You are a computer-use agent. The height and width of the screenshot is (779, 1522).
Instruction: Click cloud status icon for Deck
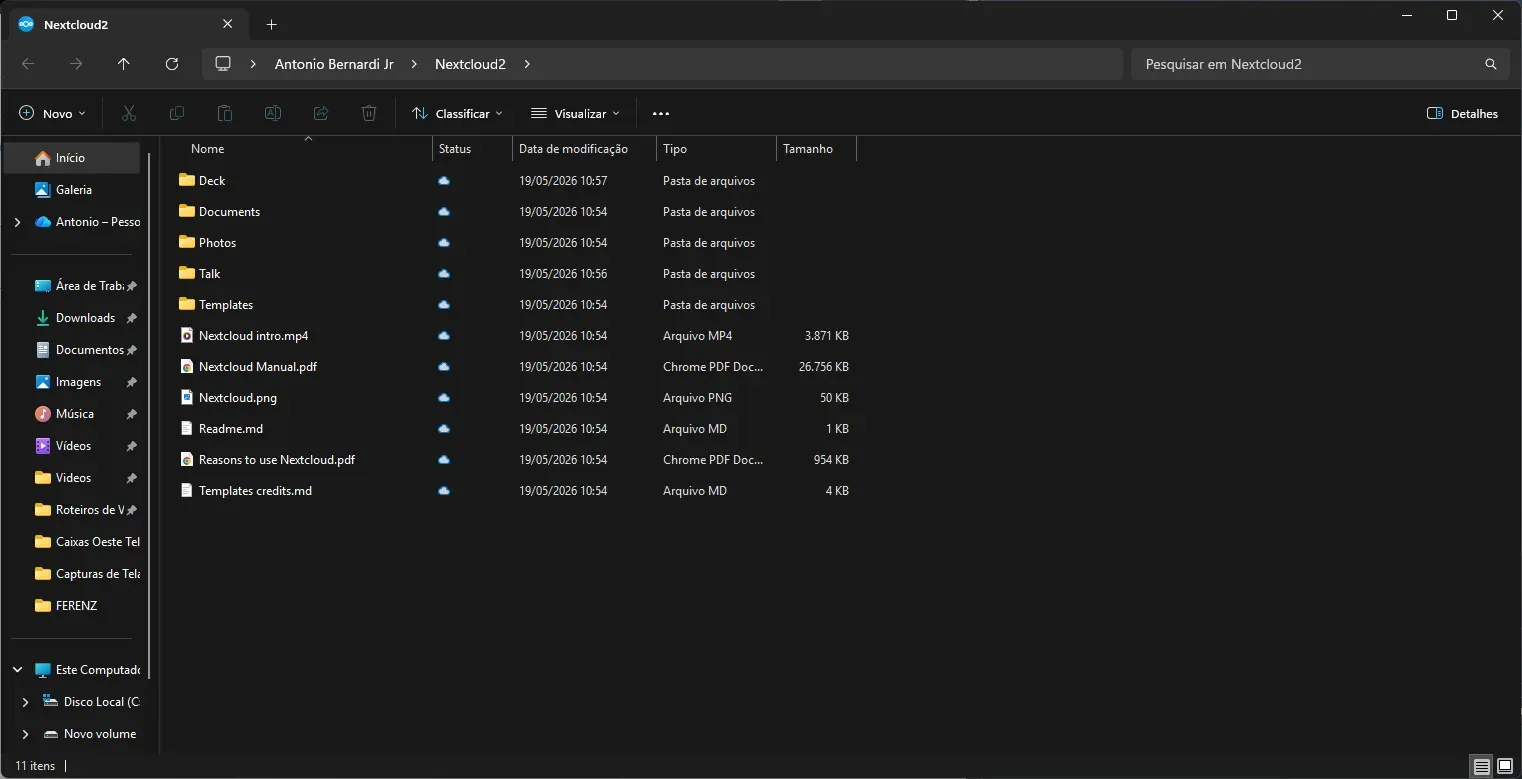pyautogui.click(x=444, y=181)
